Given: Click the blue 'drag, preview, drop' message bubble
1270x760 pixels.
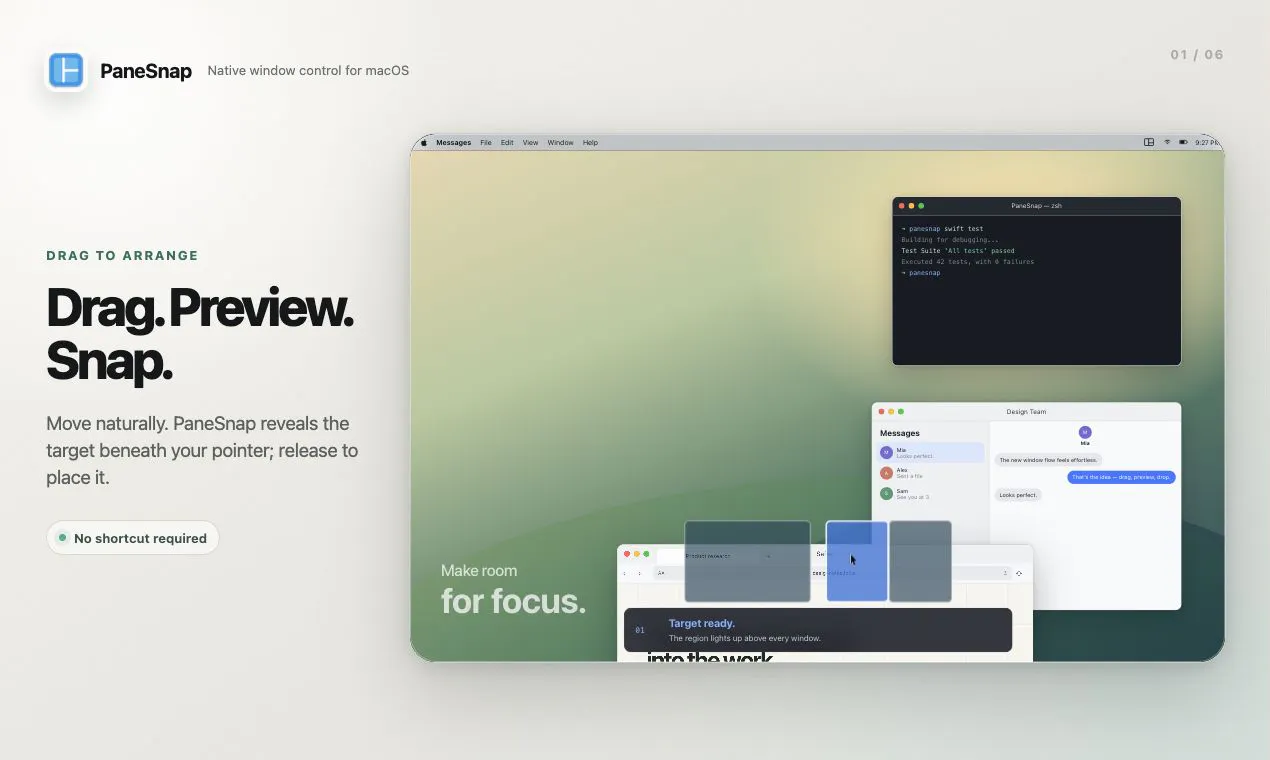Looking at the screenshot, I should [1121, 477].
